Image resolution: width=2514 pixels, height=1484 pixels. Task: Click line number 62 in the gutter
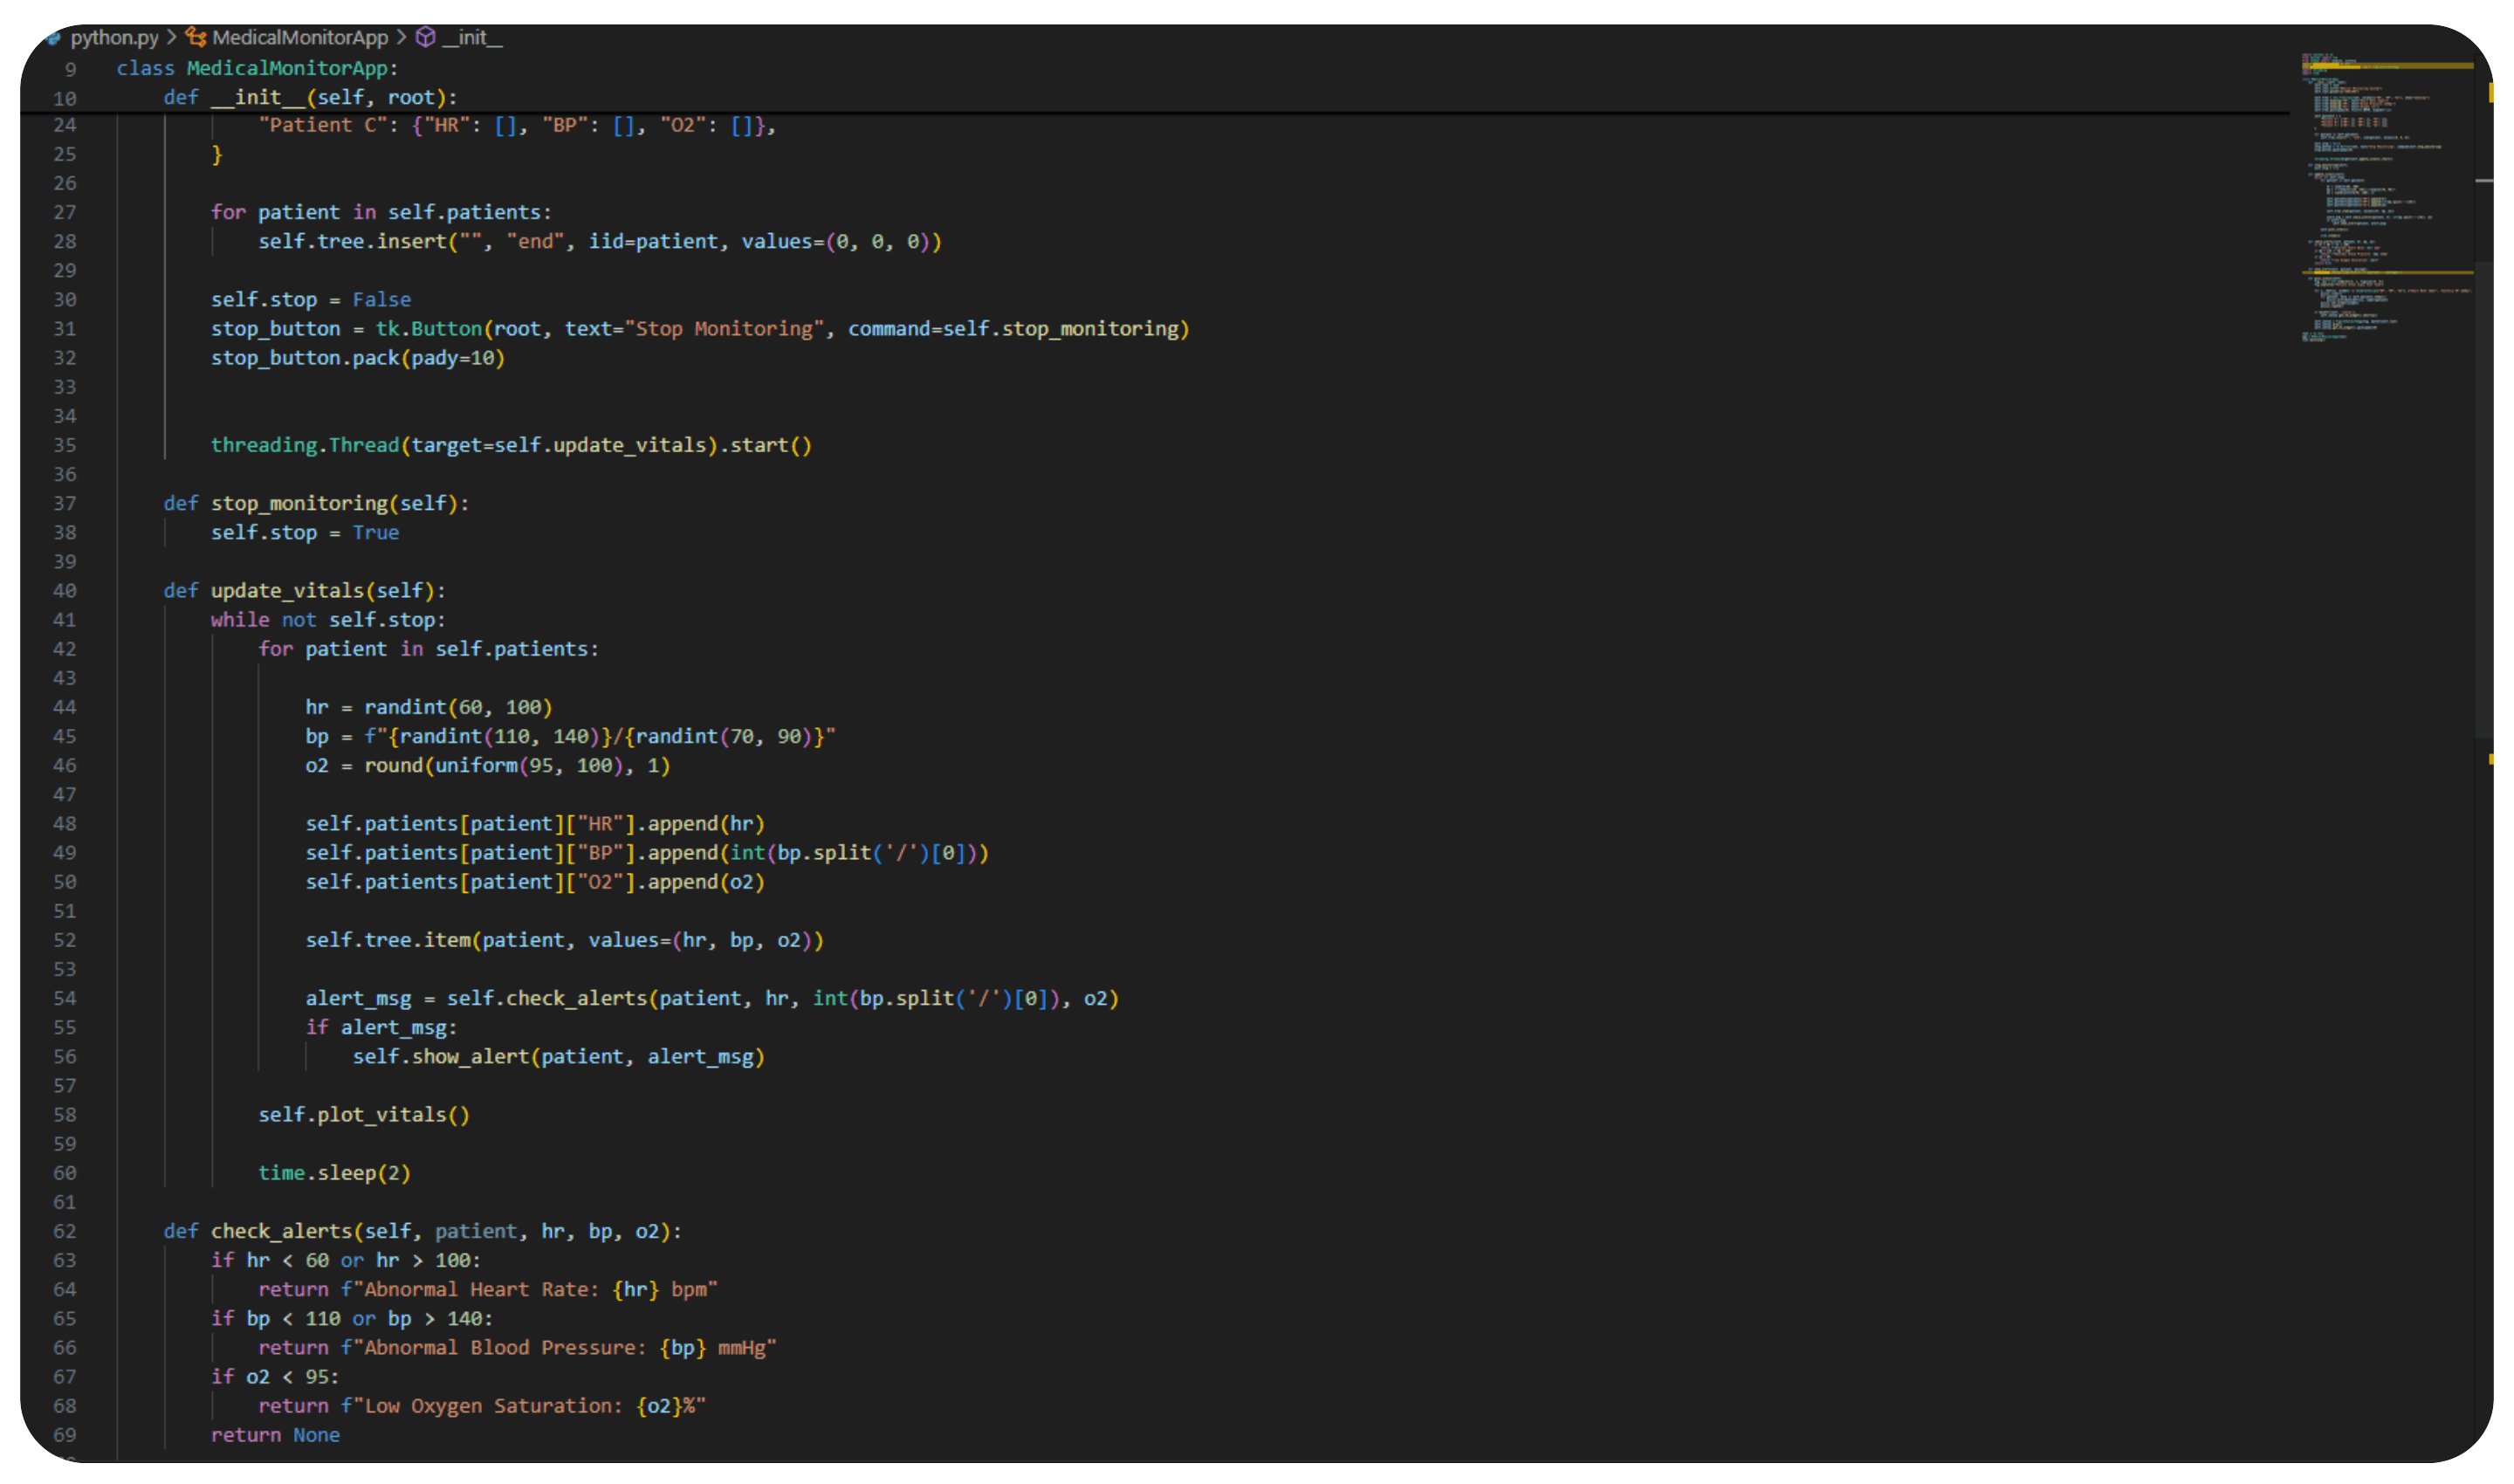coord(65,1231)
